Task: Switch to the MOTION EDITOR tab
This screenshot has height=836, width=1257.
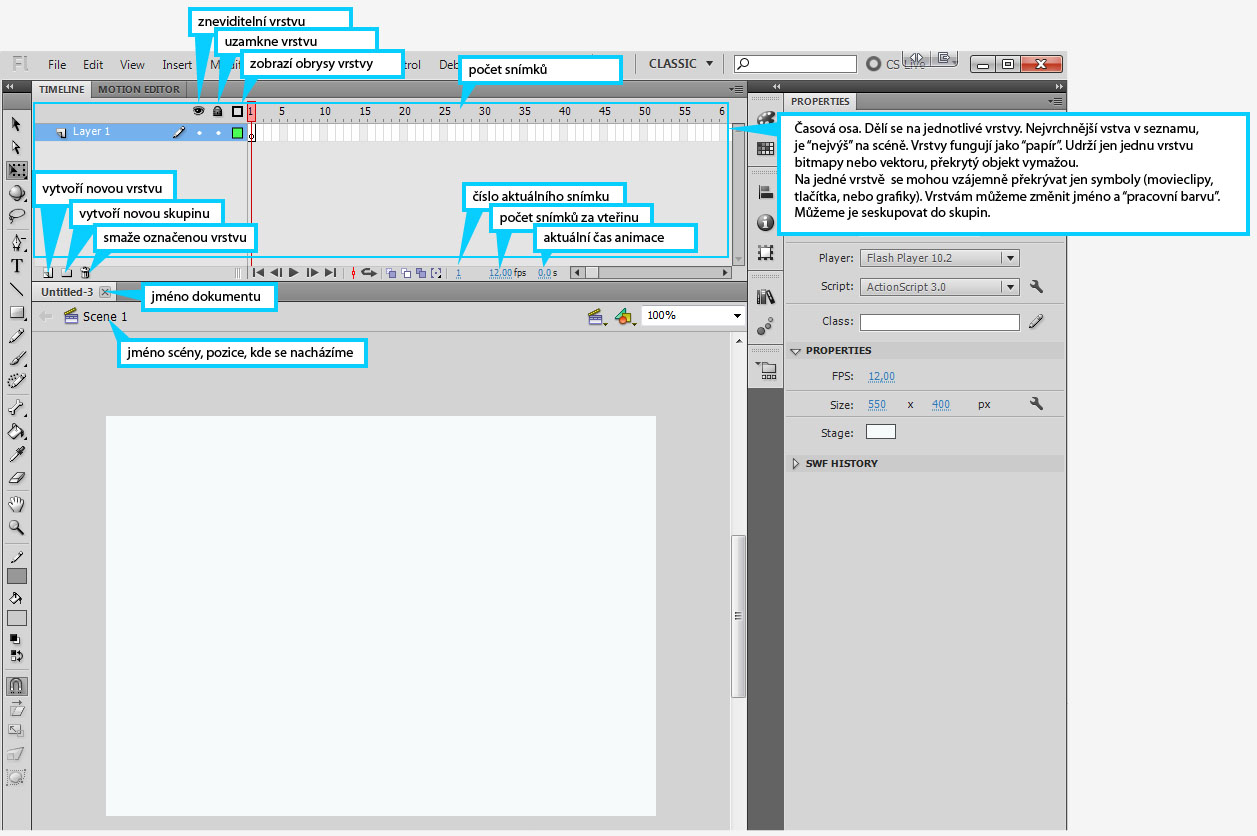Action: tap(139, 89)
